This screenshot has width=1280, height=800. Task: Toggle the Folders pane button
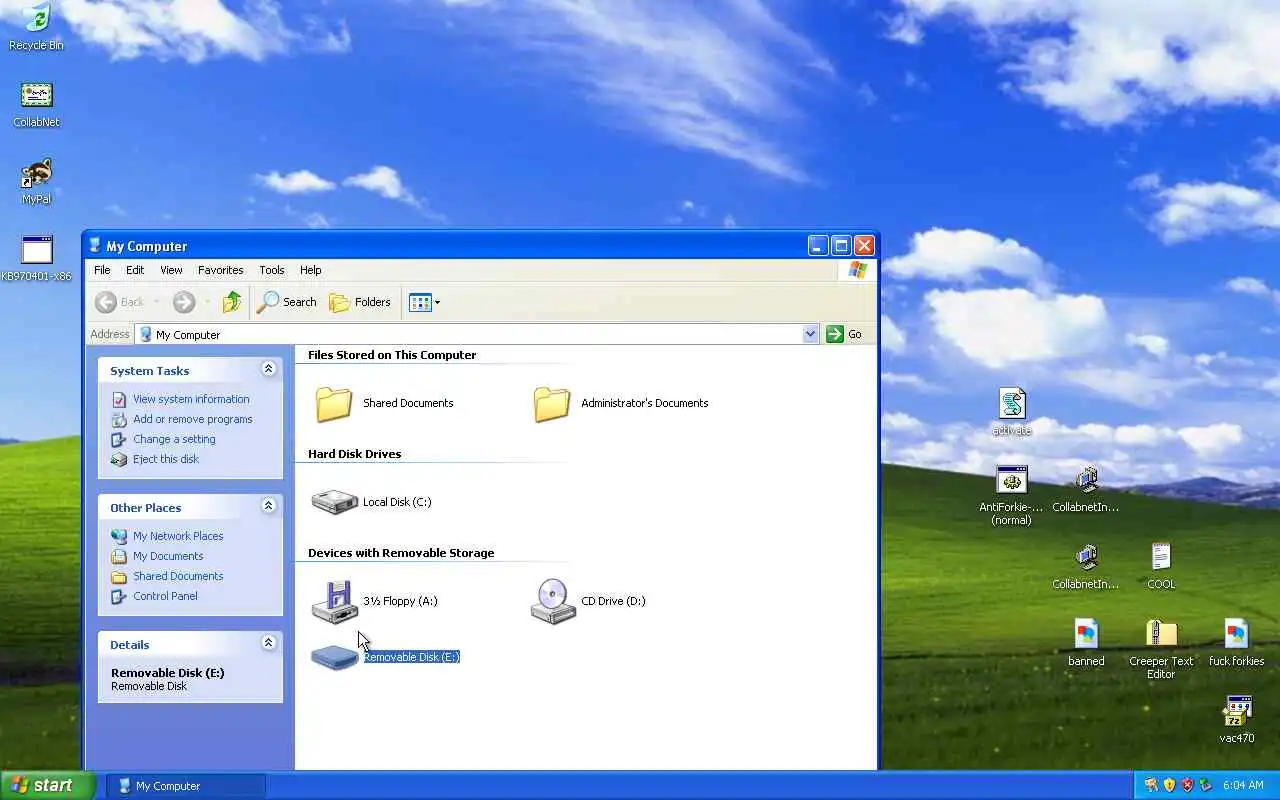[360, 302]
